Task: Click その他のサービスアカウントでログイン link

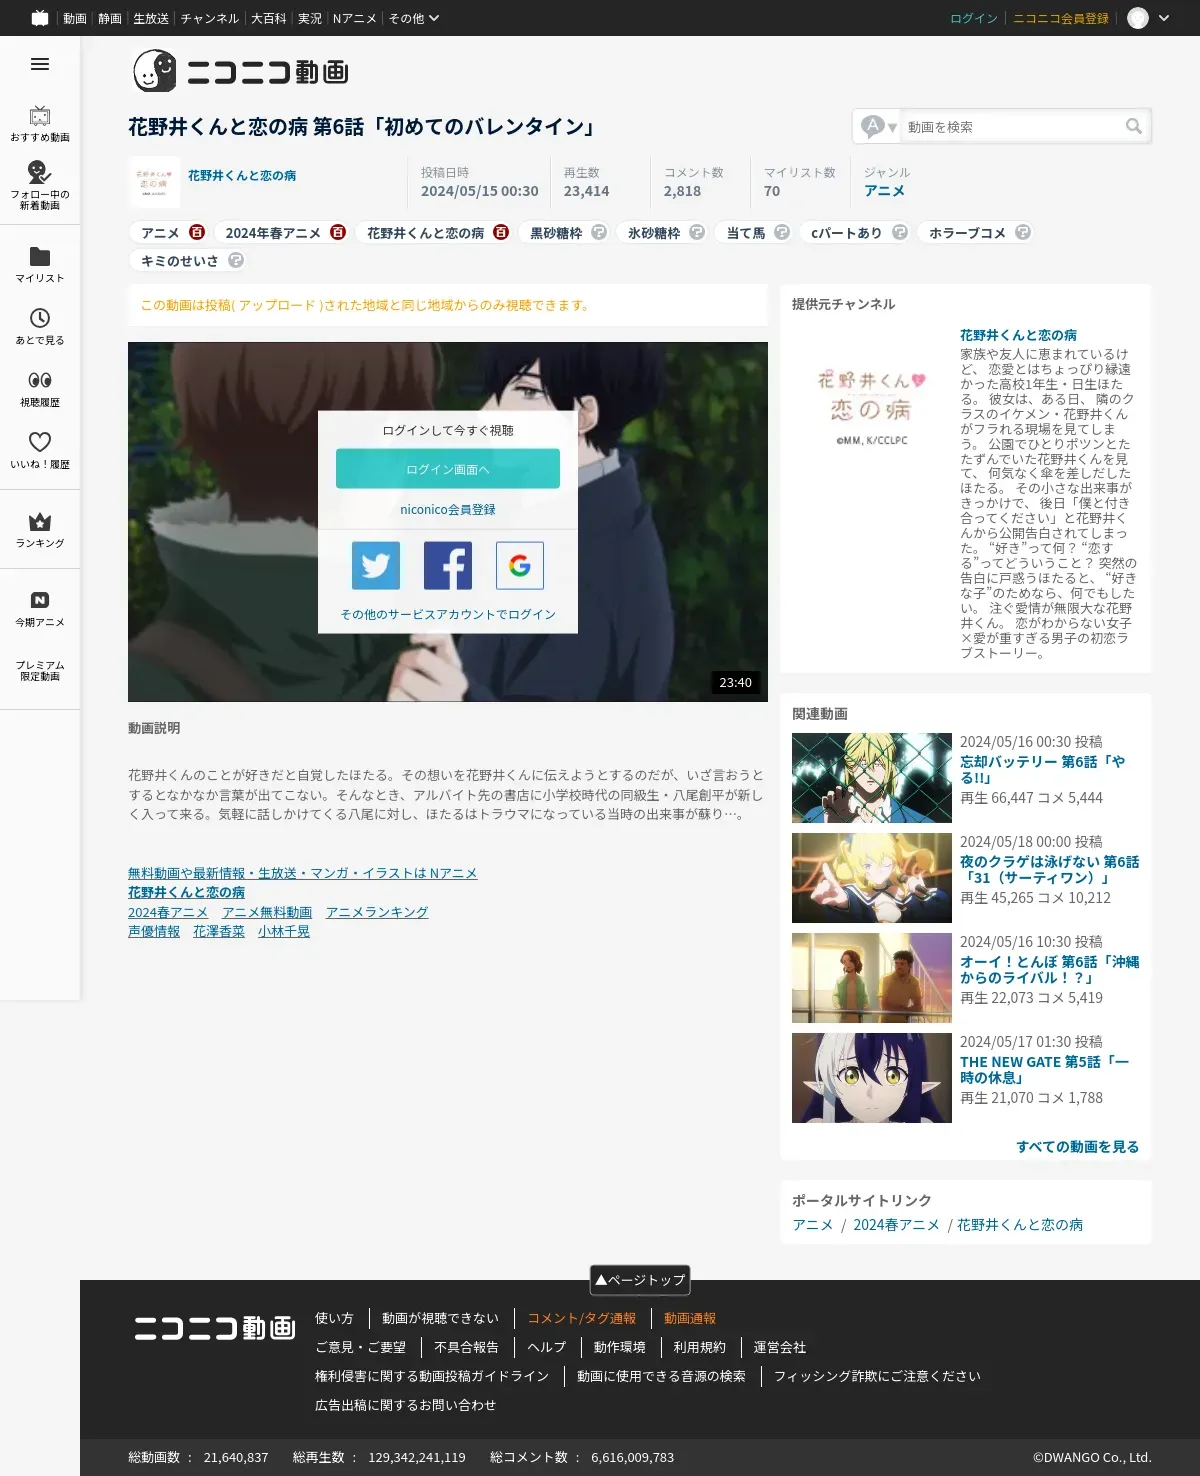Action: pos(448,614)
